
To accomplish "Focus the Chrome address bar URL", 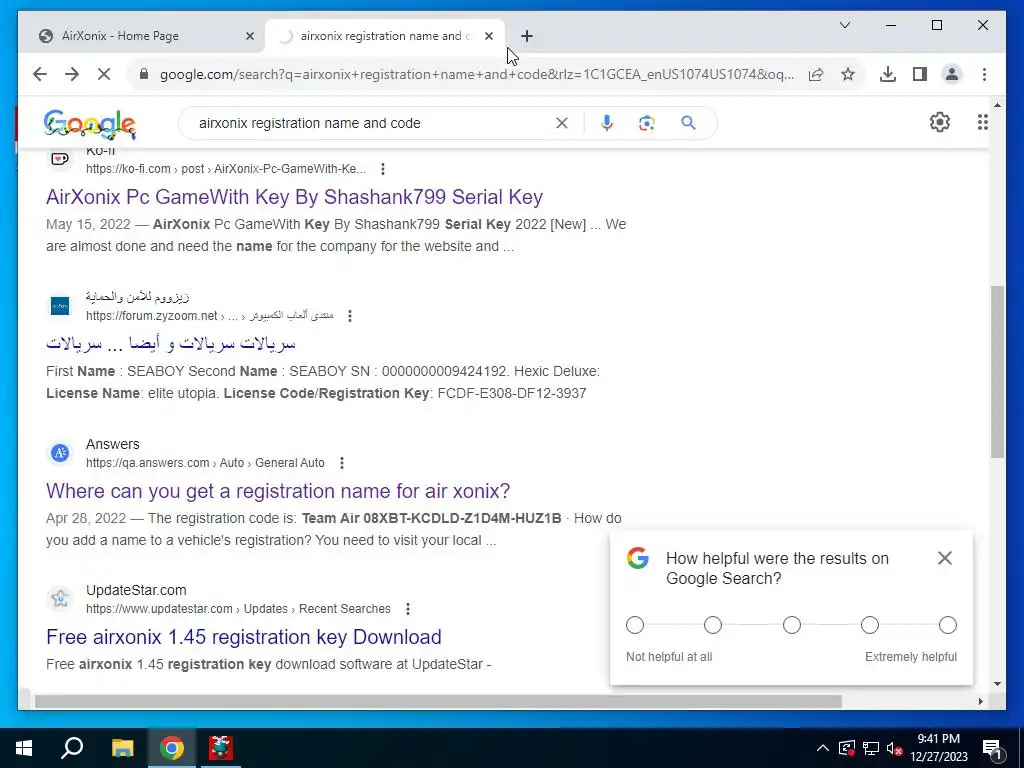I will 477,74.
